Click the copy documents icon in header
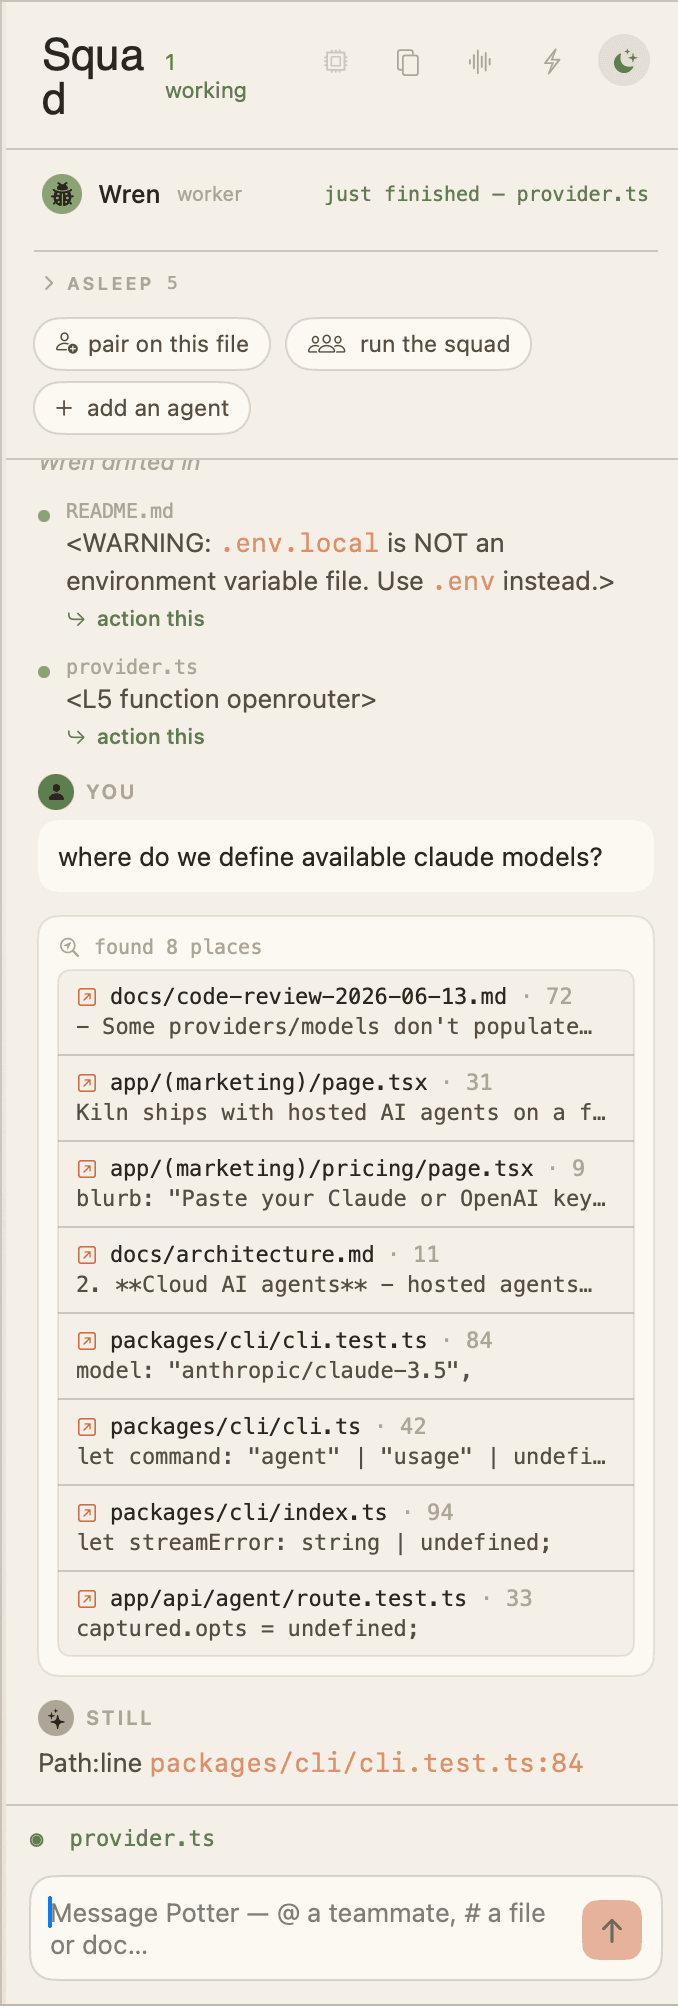This screenshot has height=2006, width=678. click(x=408, y=62)
